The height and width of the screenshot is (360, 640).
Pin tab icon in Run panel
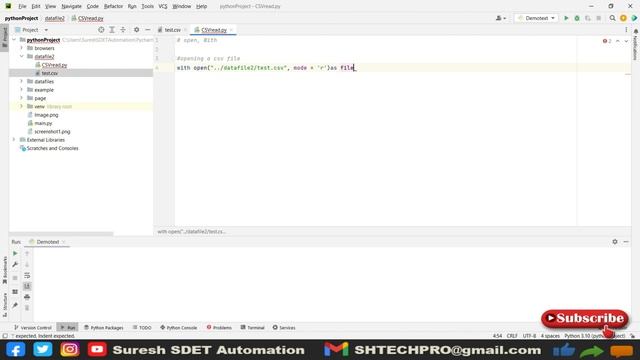pos(15,305)
